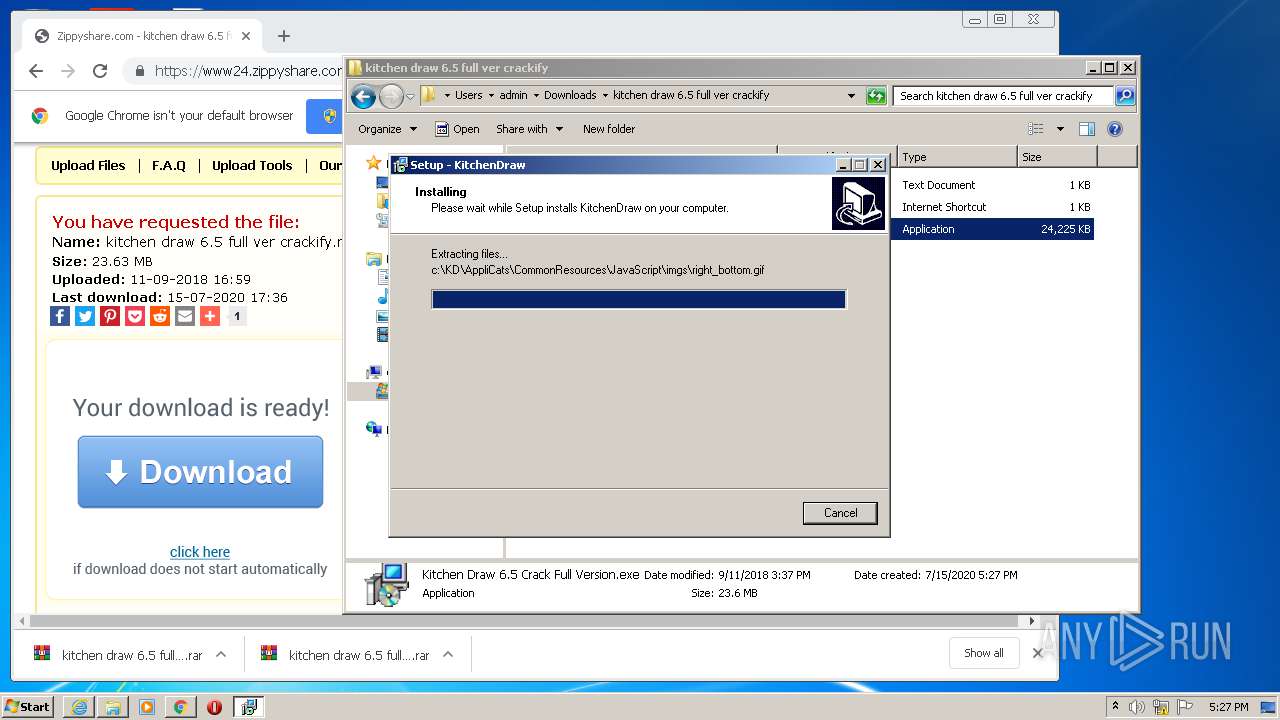Open Windows Explorer from taskbar
This screenshot has width=1280, height=720.
coord(113,706)
